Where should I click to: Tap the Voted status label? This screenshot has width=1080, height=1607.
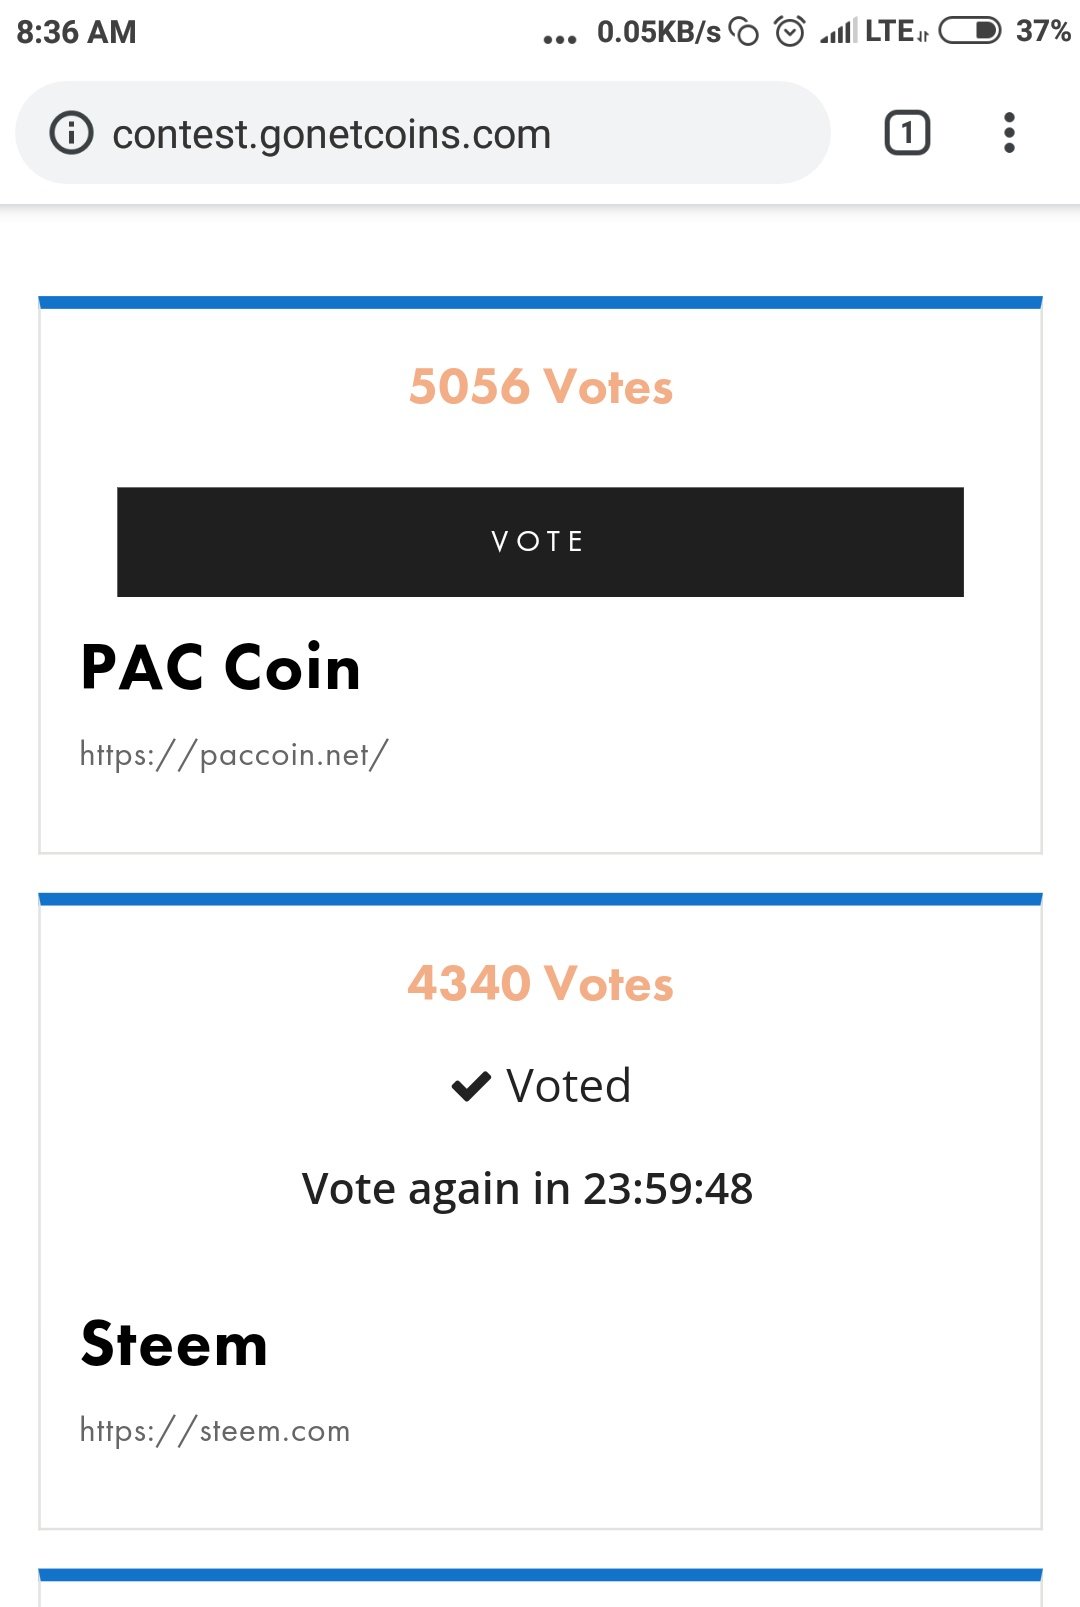tap(568, 1086)
